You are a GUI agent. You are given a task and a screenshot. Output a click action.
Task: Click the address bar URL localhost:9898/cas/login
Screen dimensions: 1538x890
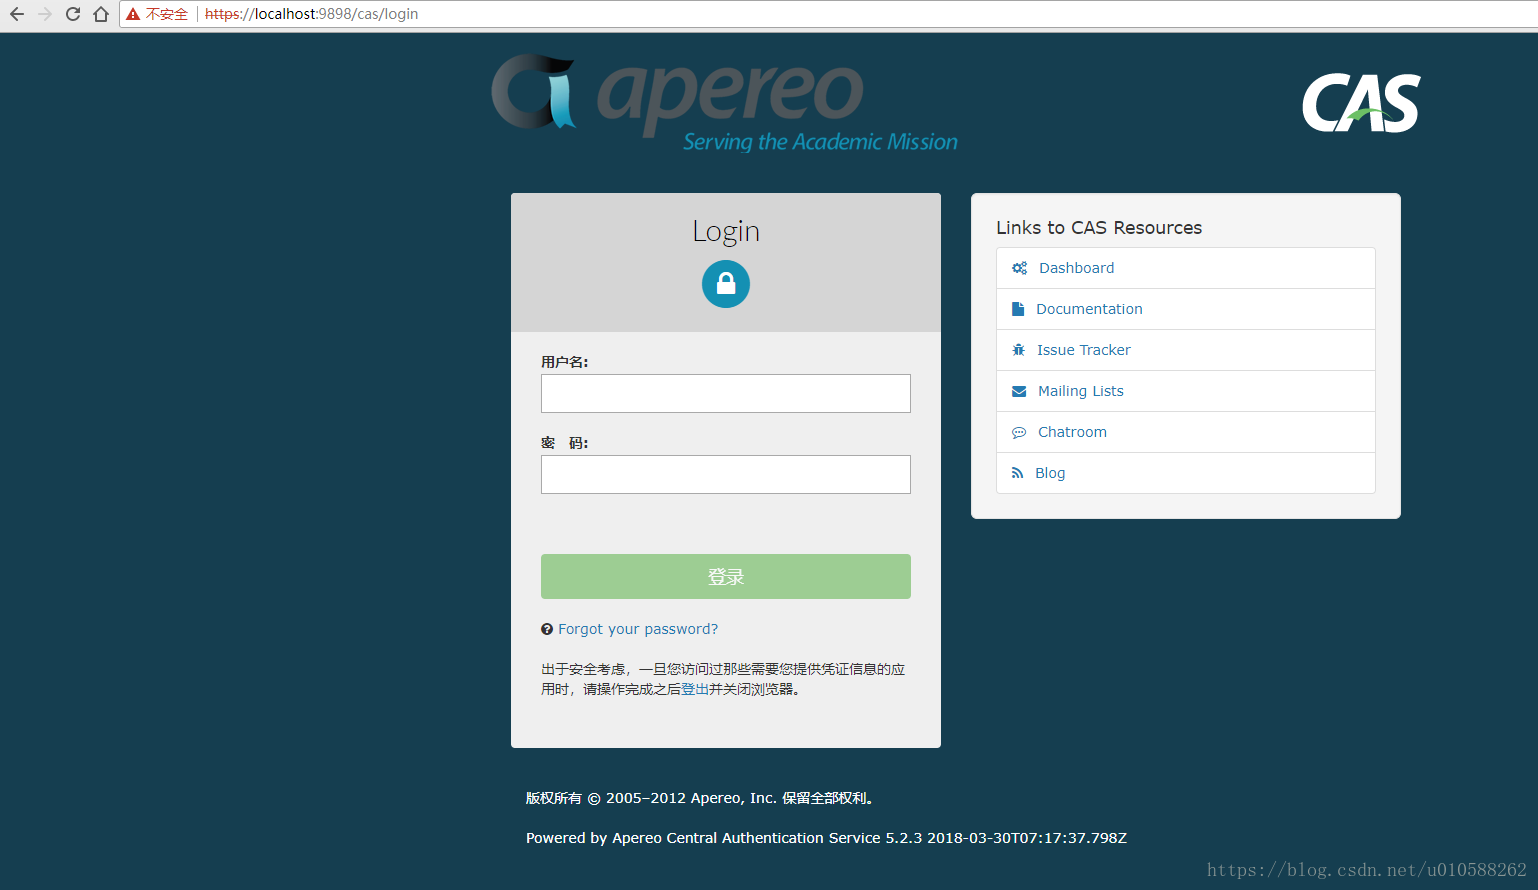tap(312, 14)
